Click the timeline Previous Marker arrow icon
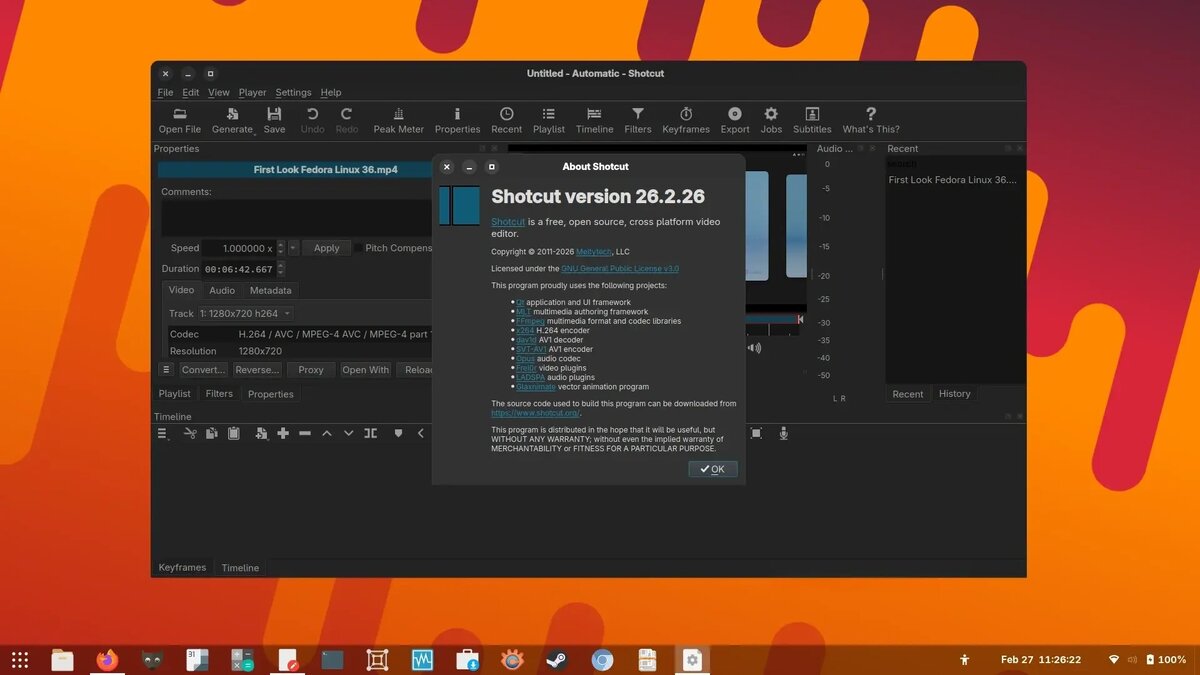This screenshot has width=1200, height=675. (421, 433)
